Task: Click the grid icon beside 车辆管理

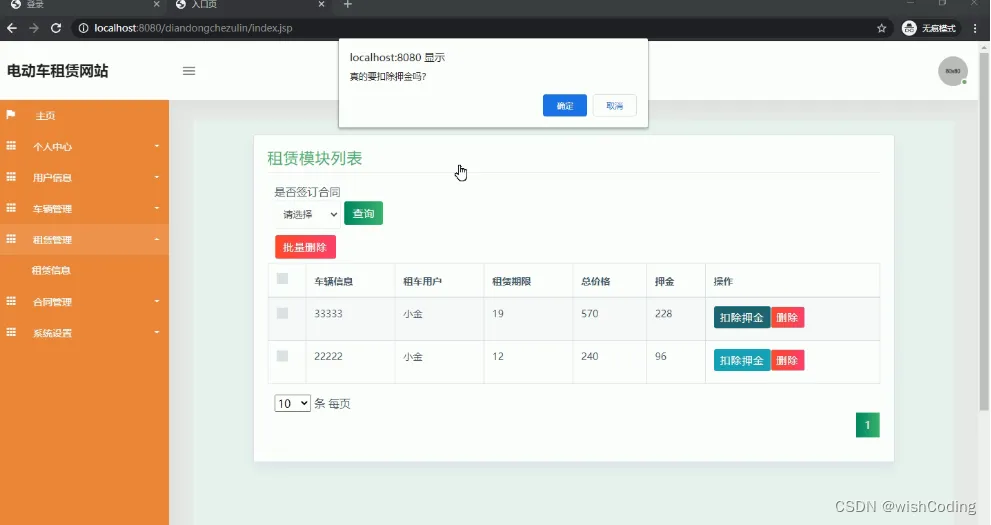Action: coord(11,208)
